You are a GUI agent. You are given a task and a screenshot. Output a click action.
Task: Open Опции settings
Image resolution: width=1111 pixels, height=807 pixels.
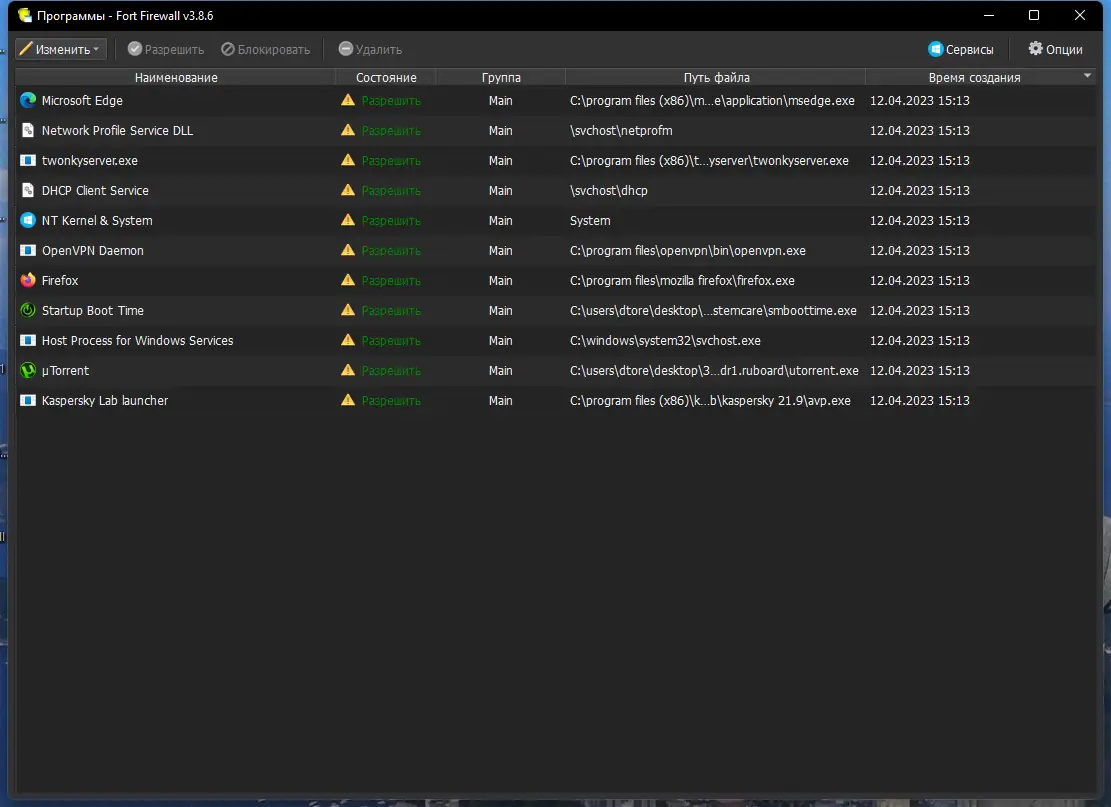[1056, 49]
